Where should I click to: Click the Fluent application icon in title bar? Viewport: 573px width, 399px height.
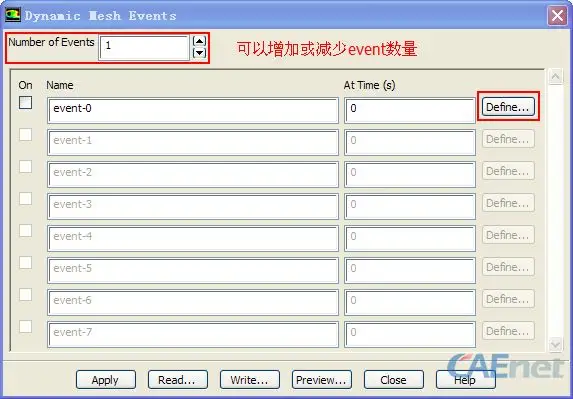coord(12,15)
